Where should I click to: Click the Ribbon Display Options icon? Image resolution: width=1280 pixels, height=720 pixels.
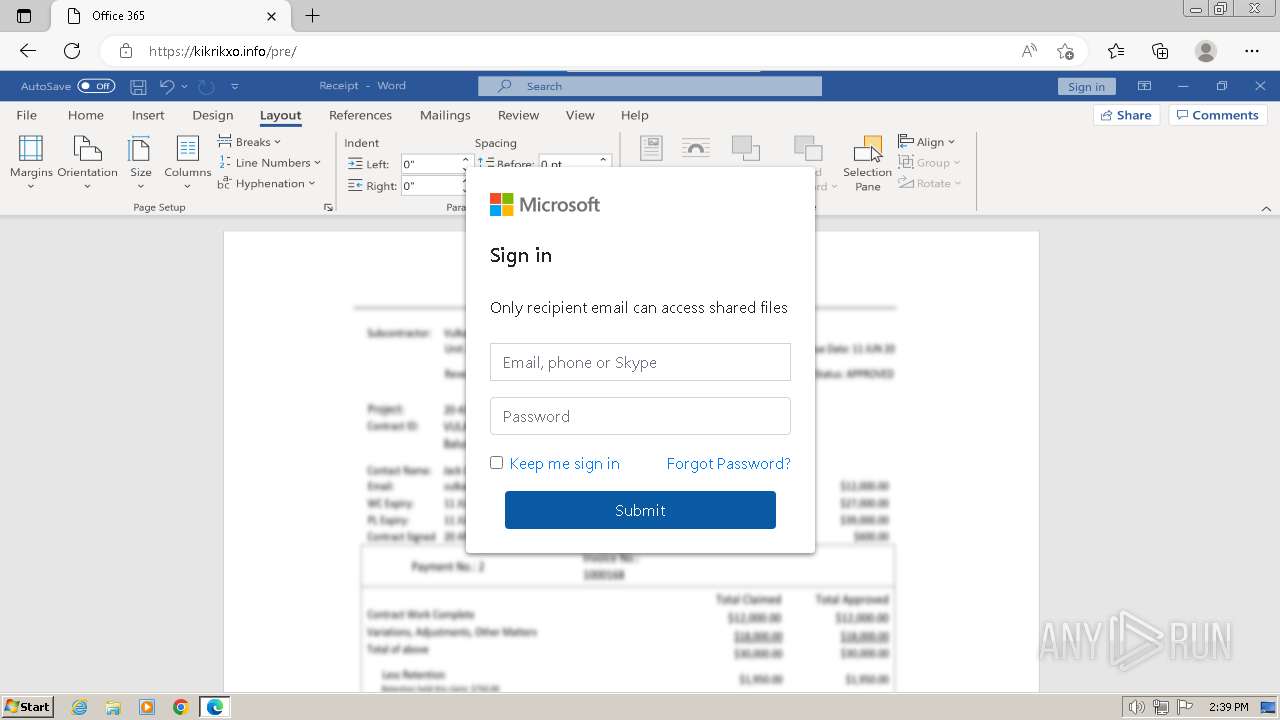[x=1144, y=86]
